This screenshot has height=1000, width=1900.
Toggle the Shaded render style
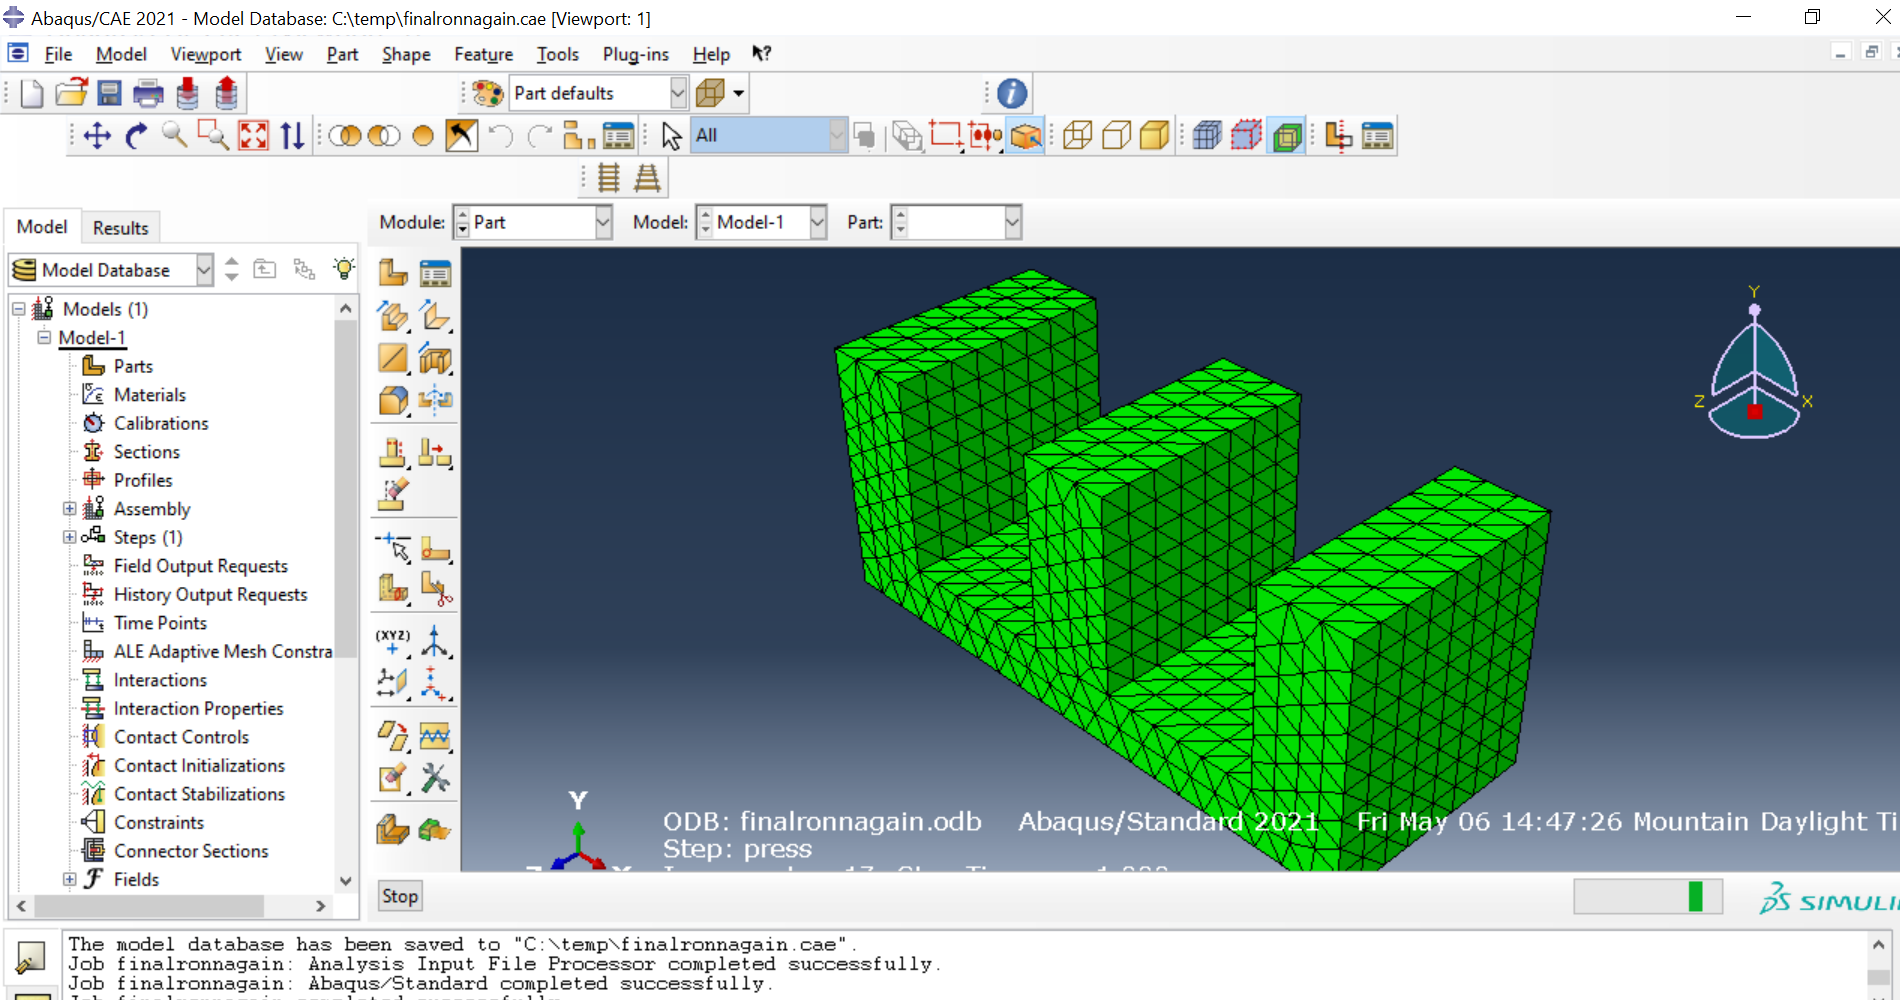(x=1154, y=136)
